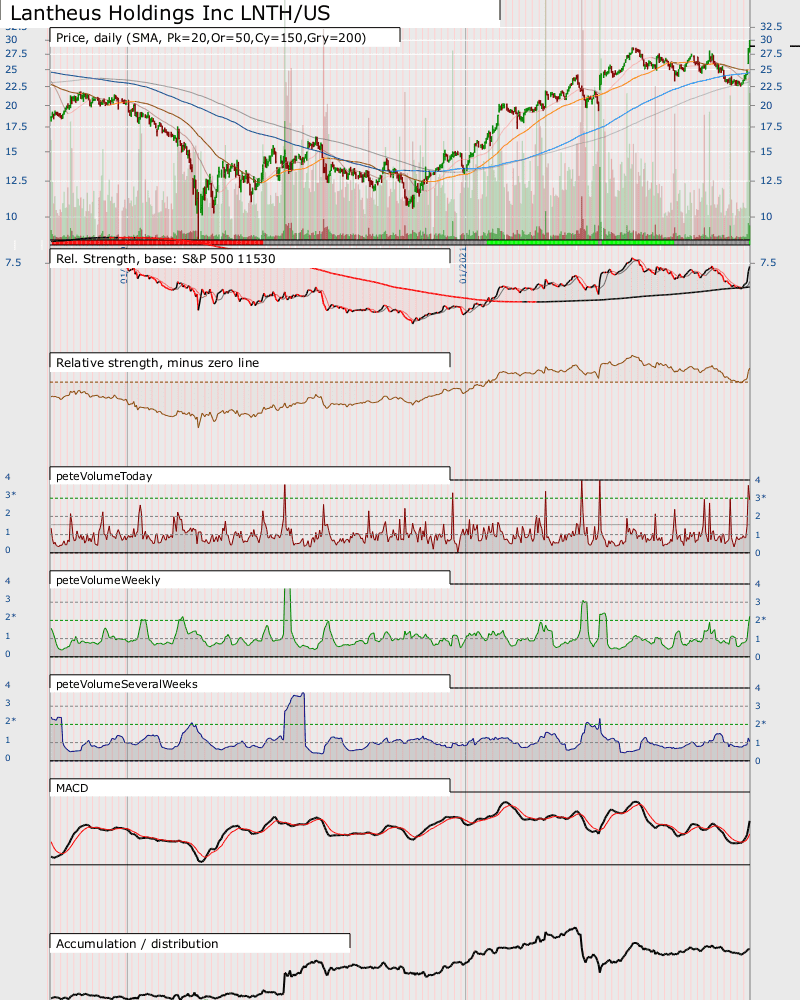The width and height of the screenshot is (800, 1000).
Task: Click the 'Rel. Strength, base: S&P 500' label
Action: pos(165,259)
